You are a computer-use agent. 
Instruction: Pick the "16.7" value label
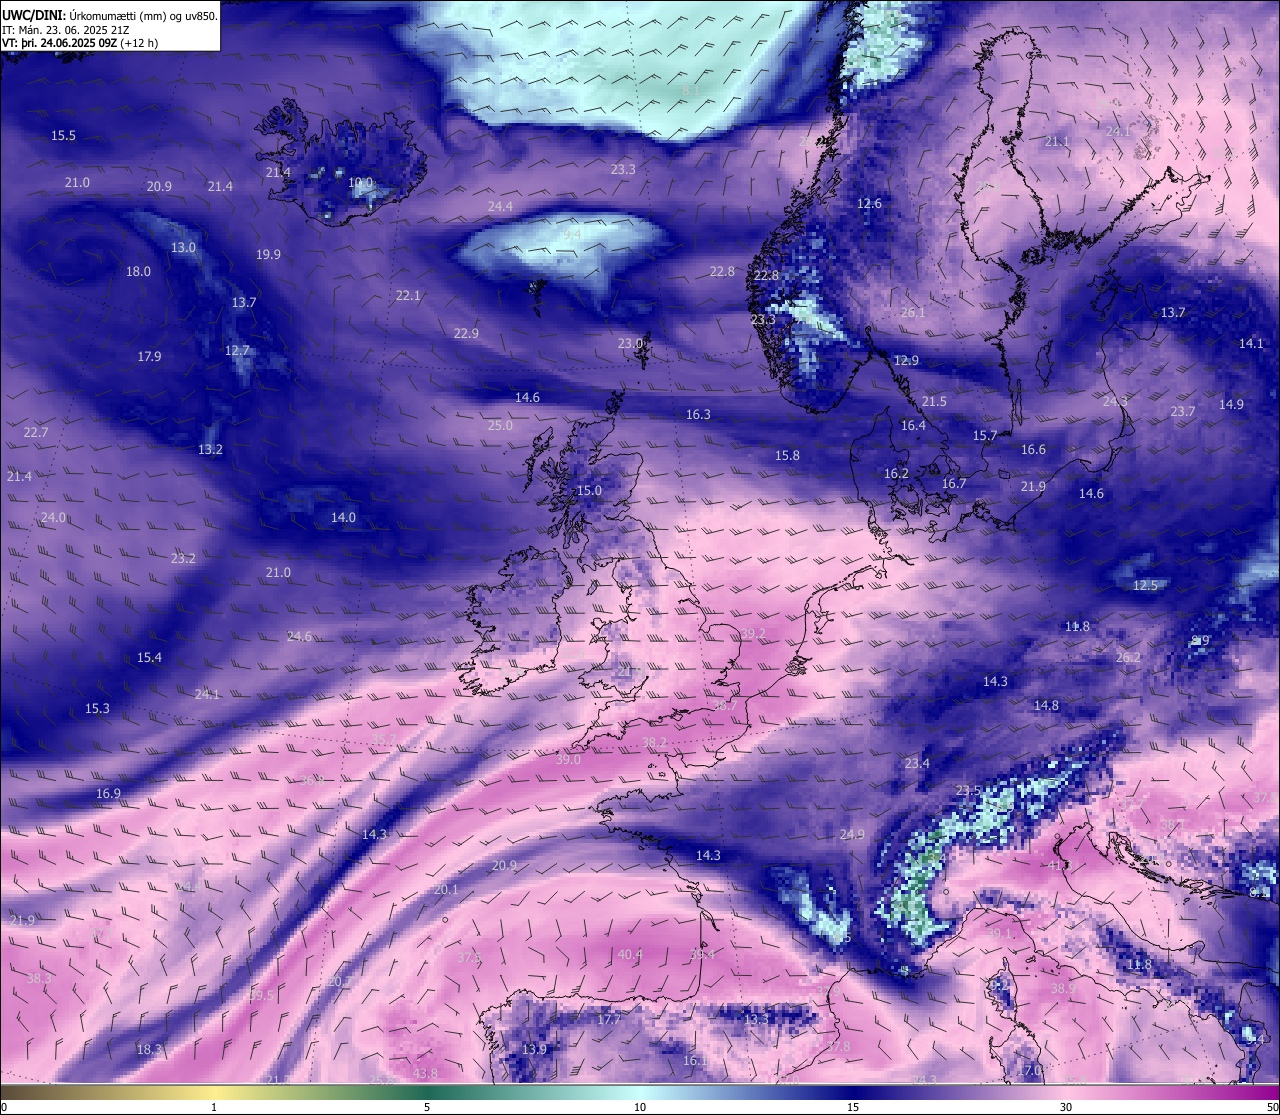click(954, 483)
